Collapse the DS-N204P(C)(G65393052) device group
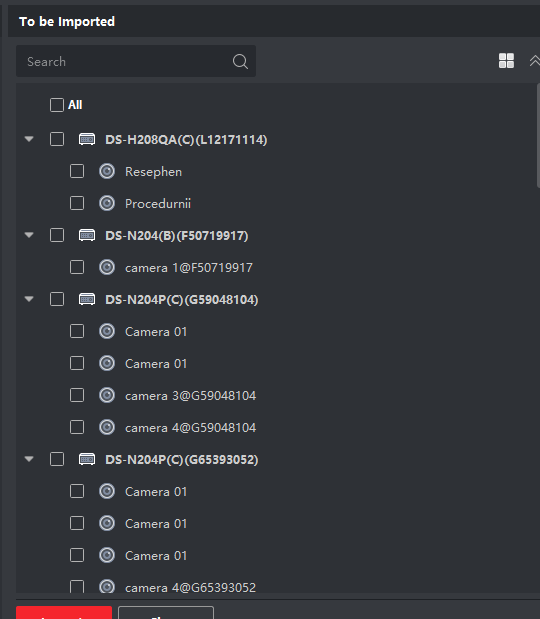This screenshot has height=619, width=540. click(29, 459)
